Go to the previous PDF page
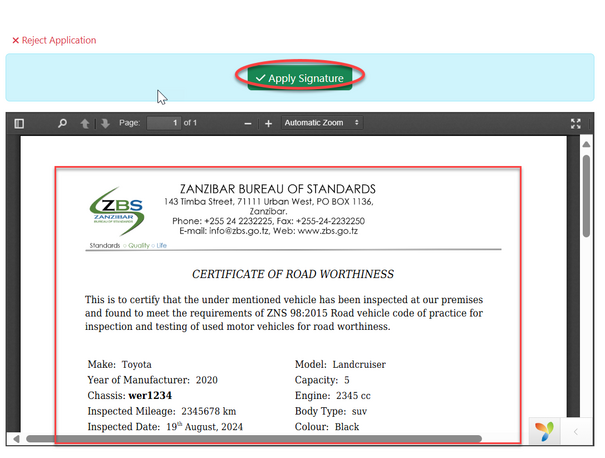This screenshot has width=605, height=458. 85,123
